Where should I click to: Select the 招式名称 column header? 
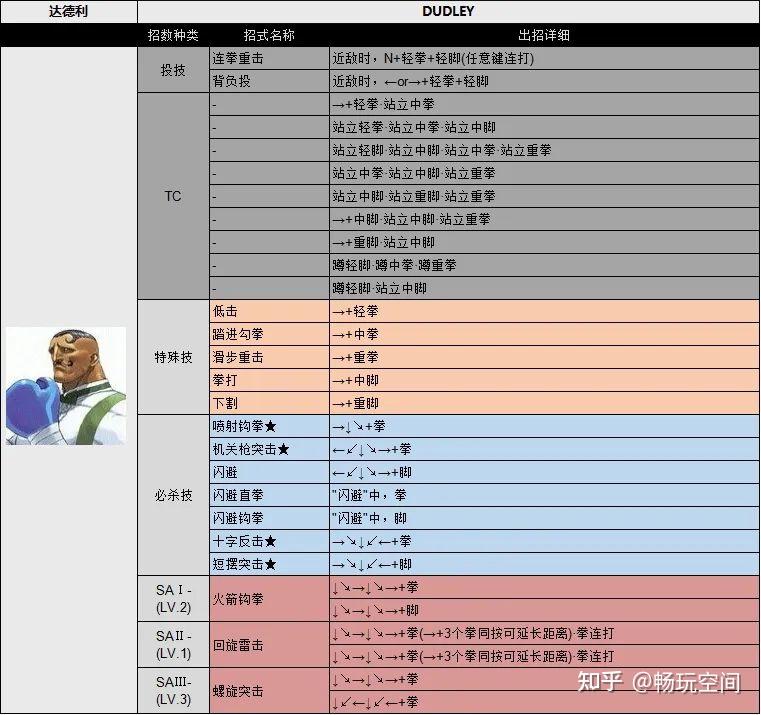(x=269, y=35)
